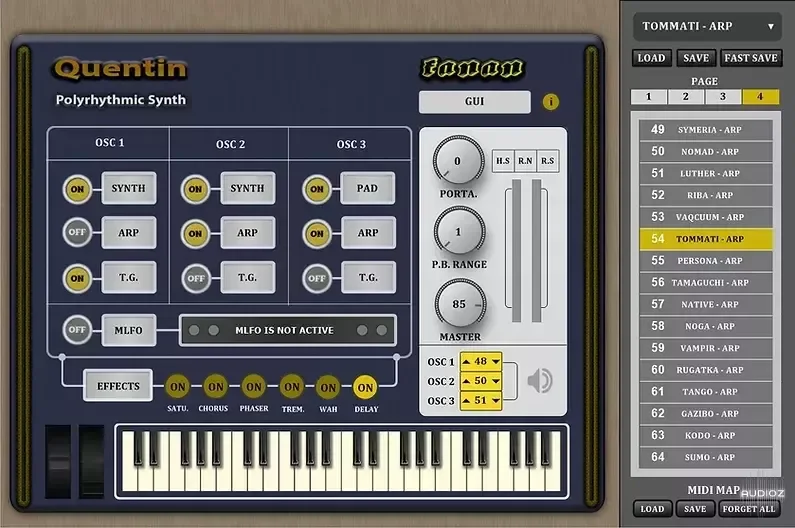Open OSC 2 dropdown arrow next to 50
This screenshot has height=528, width=795.
tap(495, 381)
